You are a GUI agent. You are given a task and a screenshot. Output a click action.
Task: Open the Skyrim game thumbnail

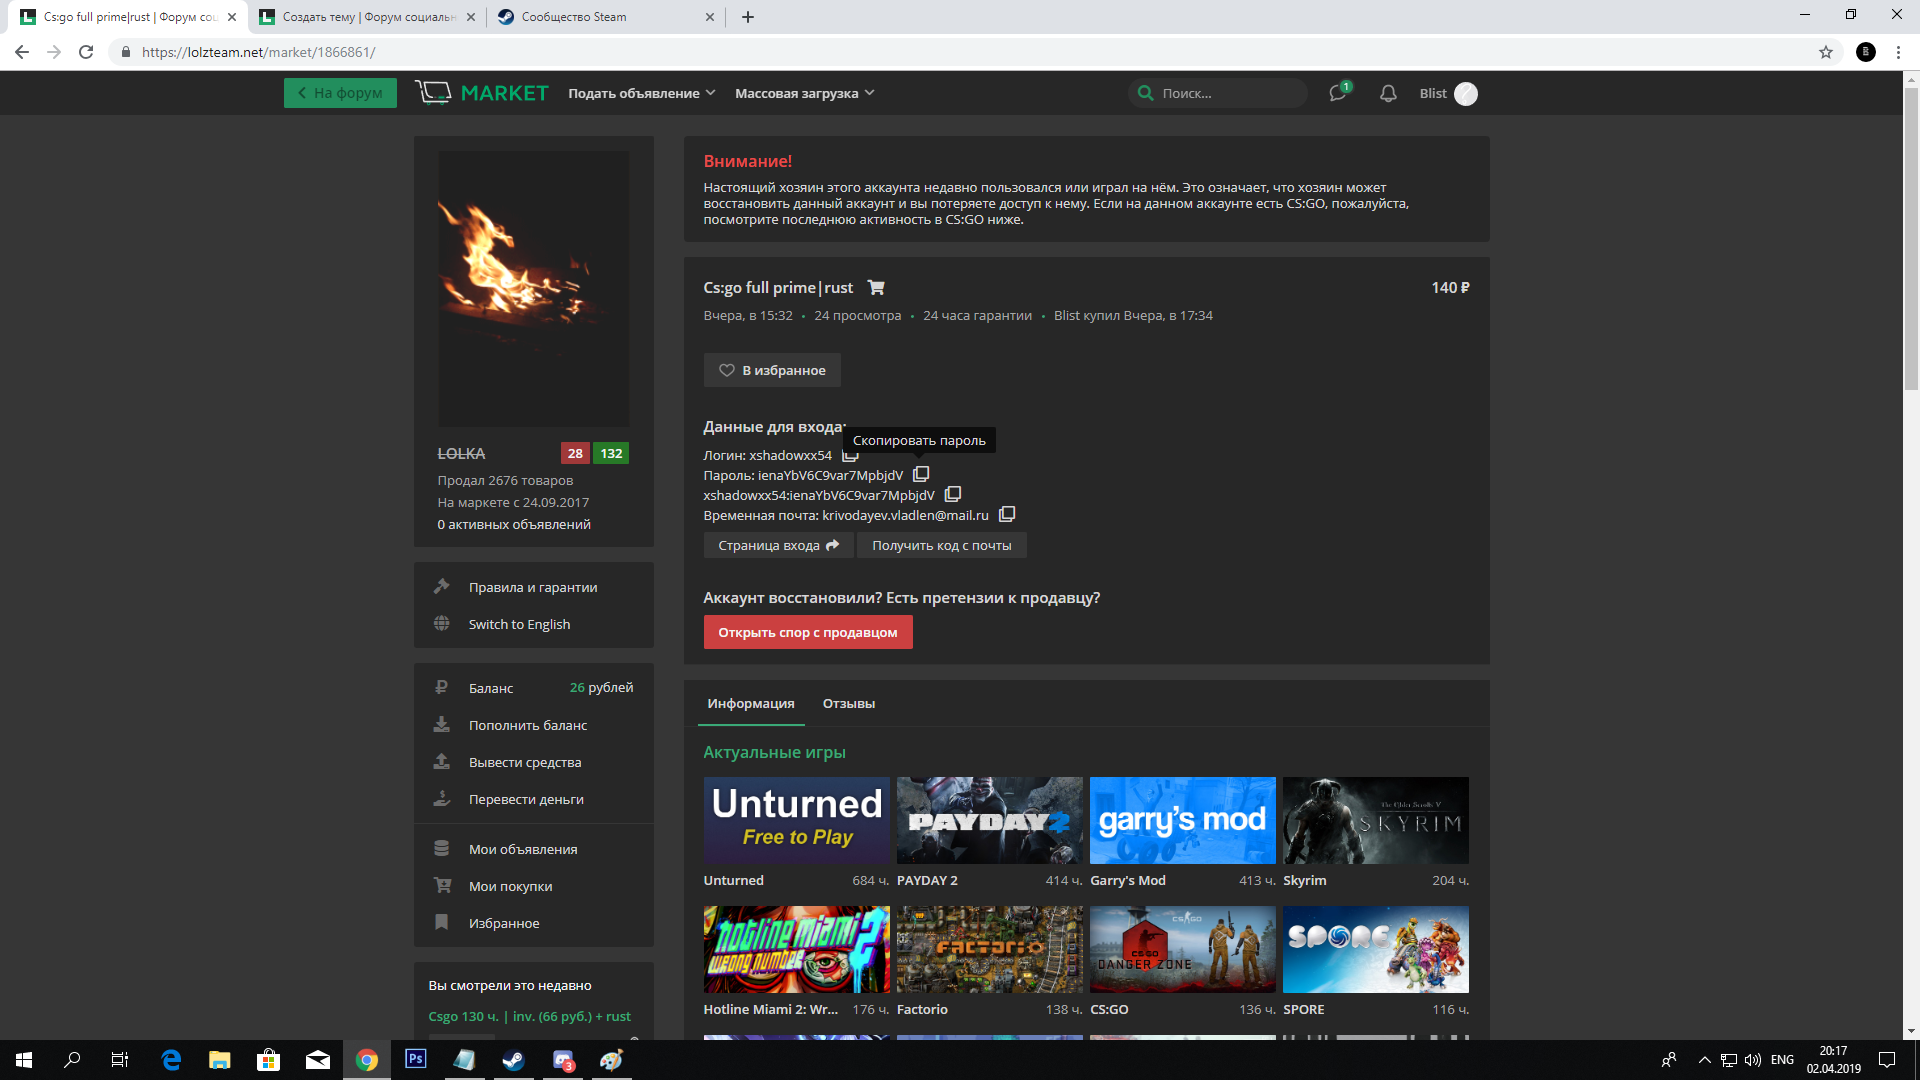point(1375,820)
